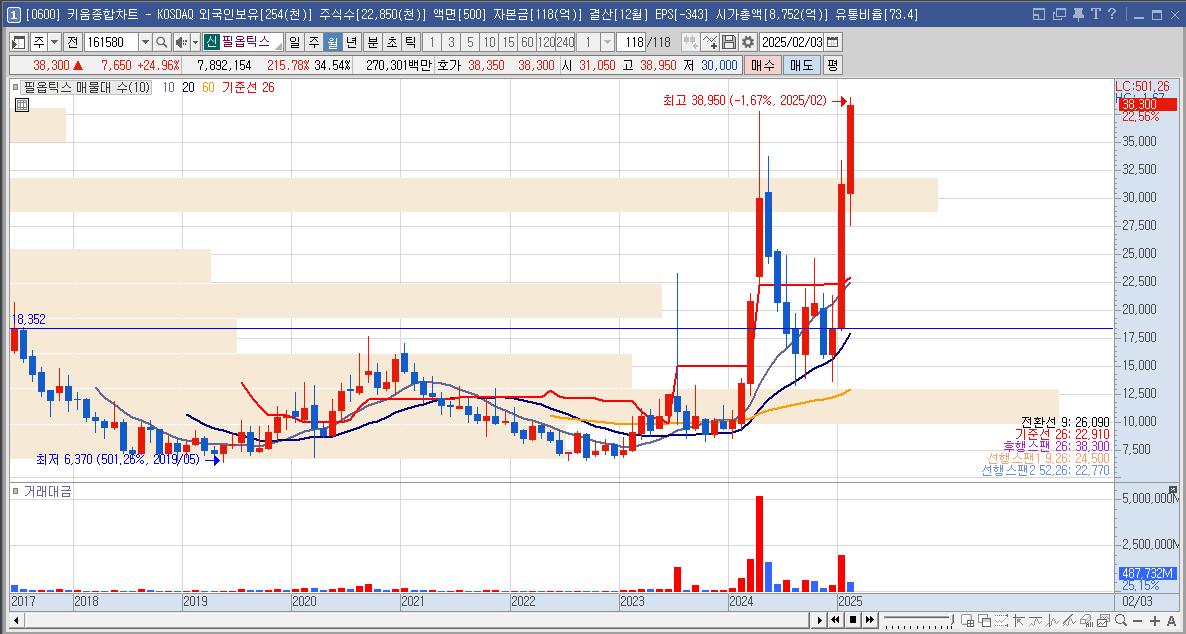This screenshot has height=634, width=1186.
Task: Open the side panel toggle icon
Action: click(20, 42)
